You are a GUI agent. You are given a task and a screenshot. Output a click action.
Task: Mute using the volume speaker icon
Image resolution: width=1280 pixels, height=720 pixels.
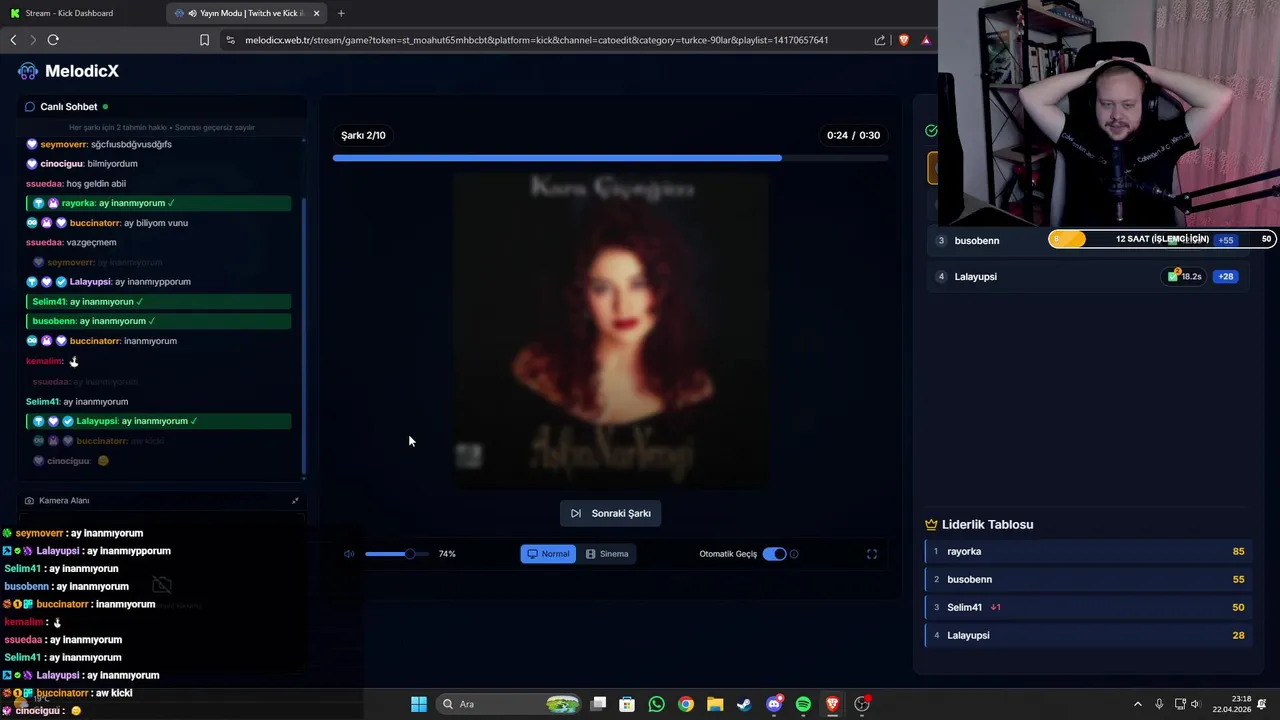click(349, 554)
